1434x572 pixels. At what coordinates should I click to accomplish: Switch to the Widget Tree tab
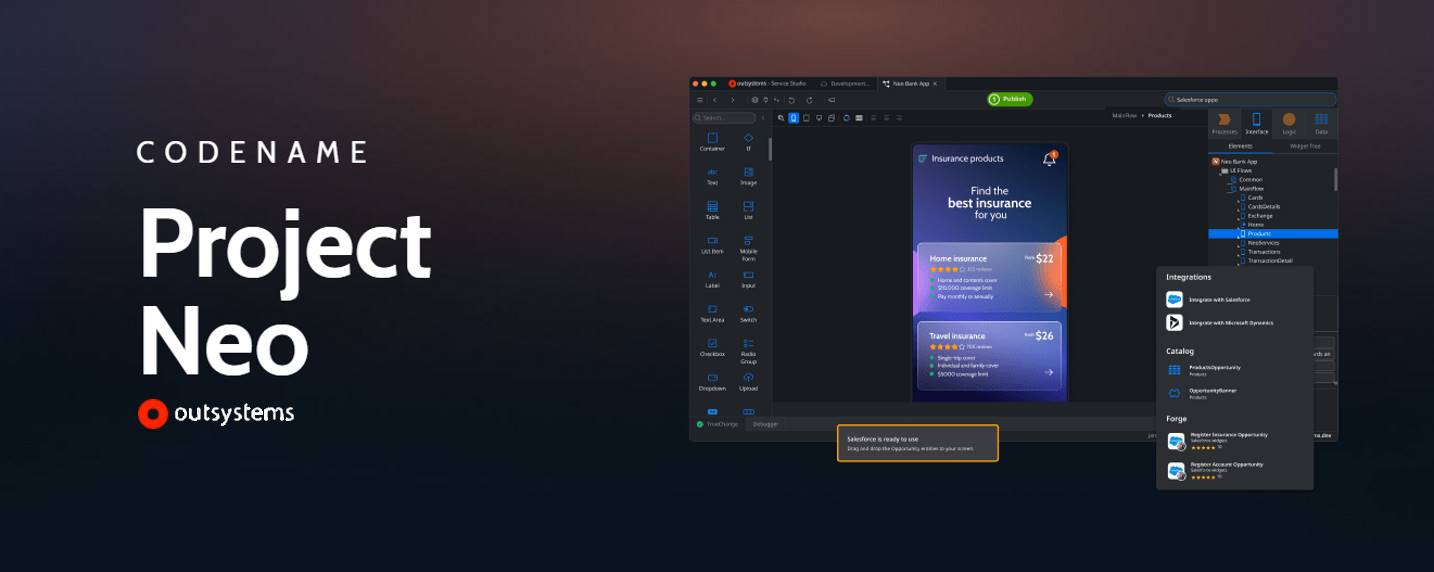click(1305, 146)
